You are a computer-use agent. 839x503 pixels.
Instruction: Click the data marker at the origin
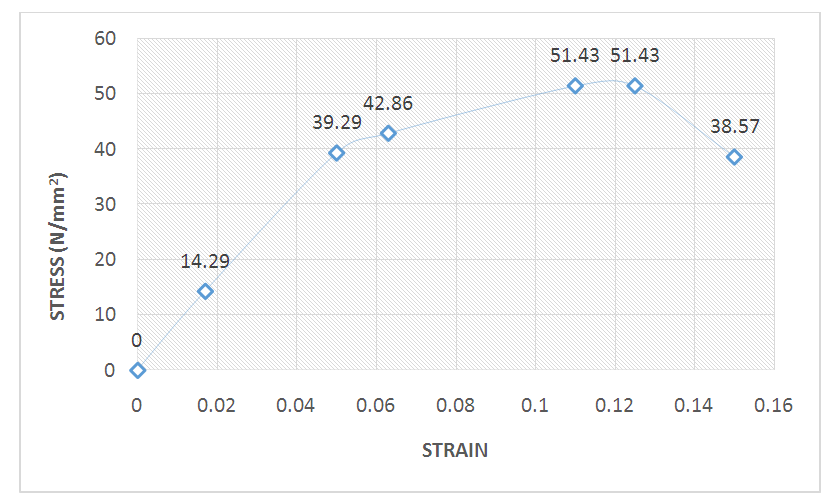pyautogui.click(x=138, y=370)
